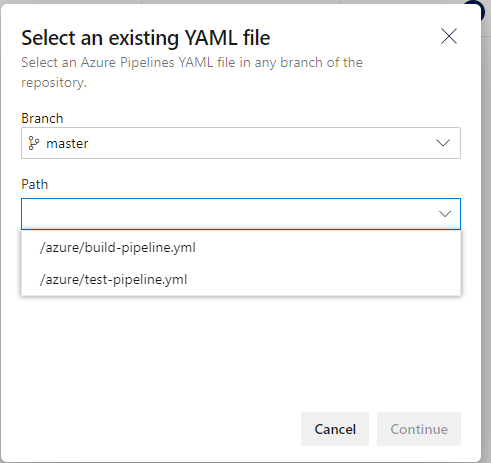Click the Continue button
This screenshot has width=491, height=463.
pyautogui.click(x=419, y=429)
